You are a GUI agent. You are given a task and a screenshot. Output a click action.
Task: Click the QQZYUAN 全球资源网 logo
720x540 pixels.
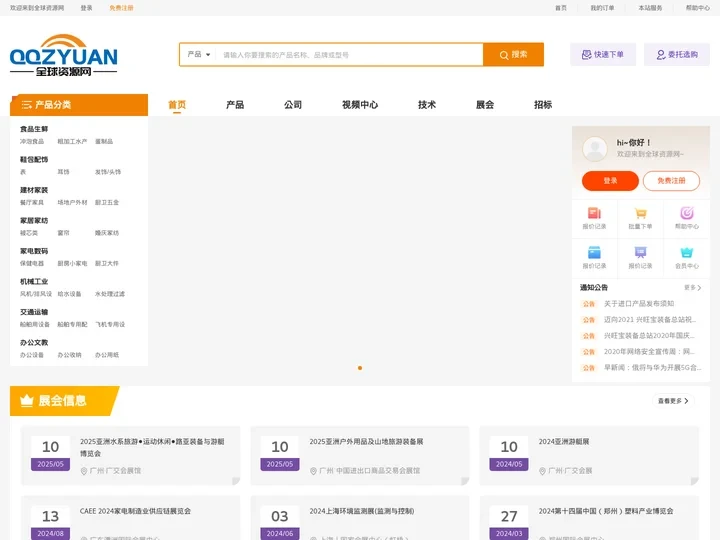63,55
